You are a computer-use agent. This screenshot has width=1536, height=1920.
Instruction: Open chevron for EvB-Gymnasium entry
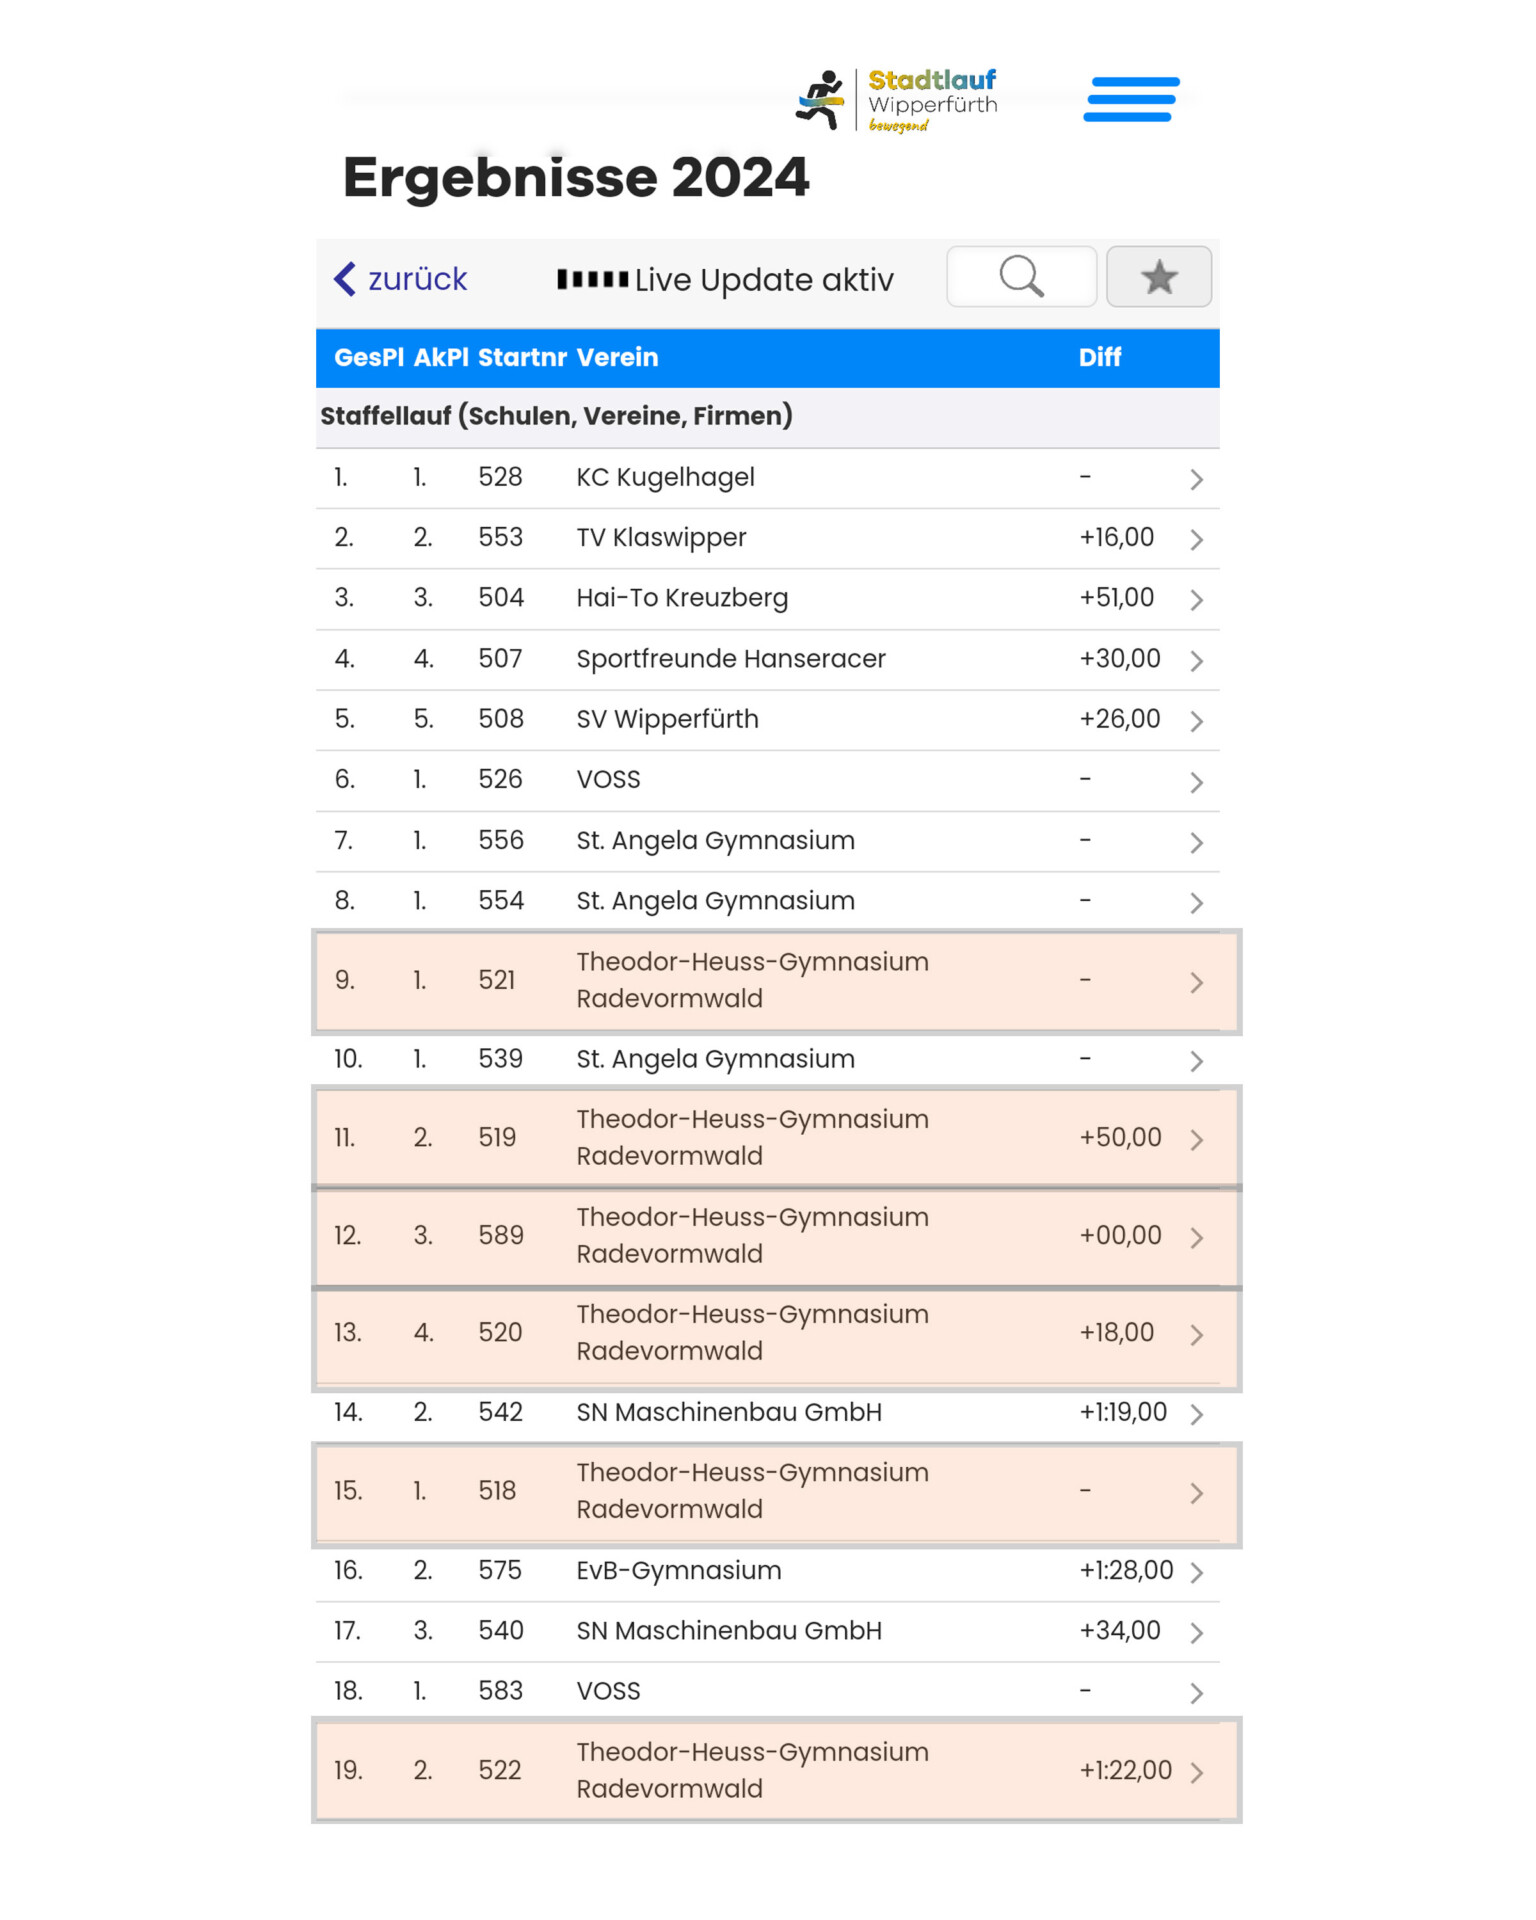tap(1196, 1572)
